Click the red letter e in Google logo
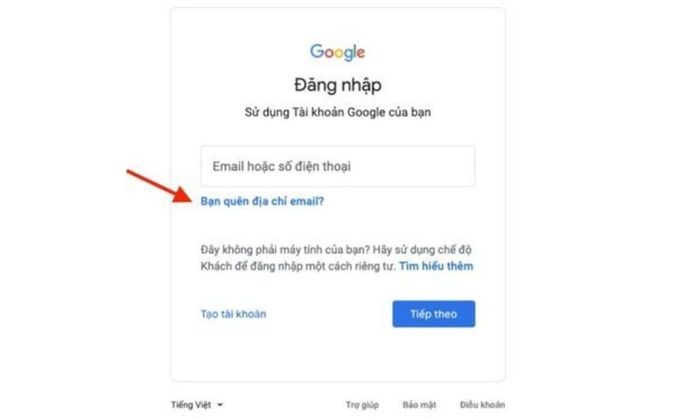Image resolution: width=700 pixels, height=420 pixels. tap(361, 53)
